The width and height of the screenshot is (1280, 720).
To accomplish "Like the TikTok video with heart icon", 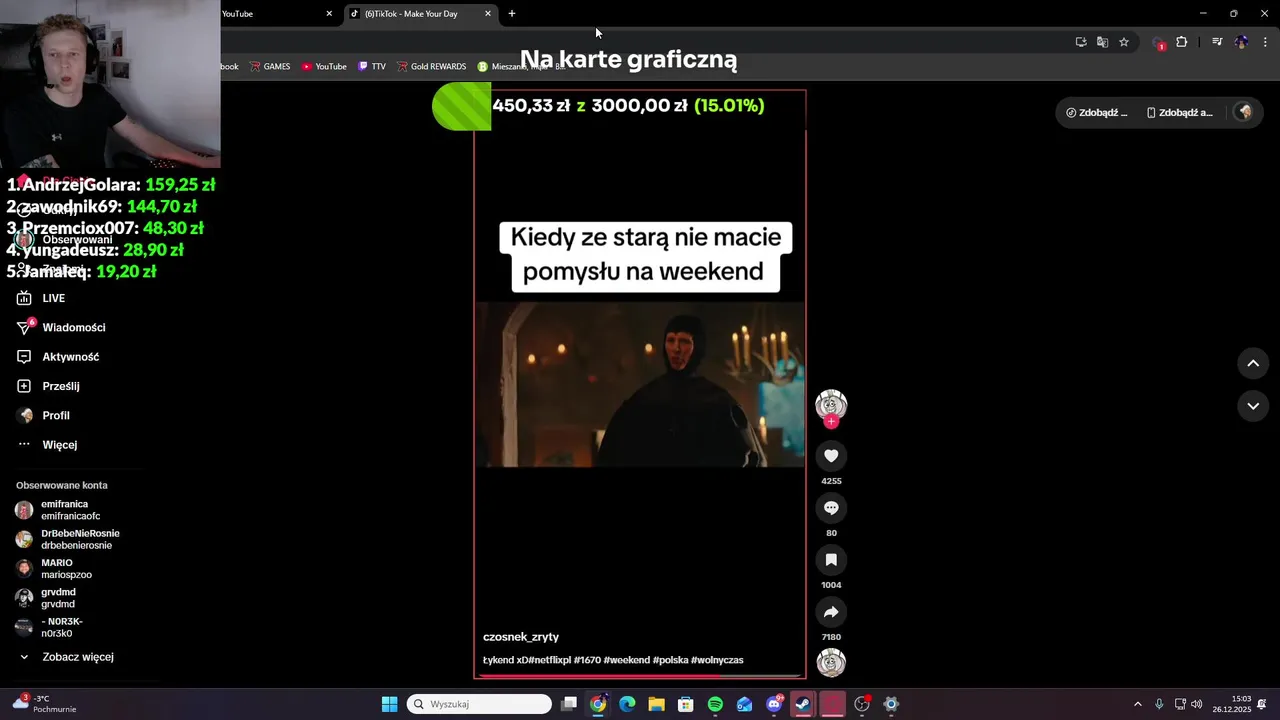I will (831, 456).
